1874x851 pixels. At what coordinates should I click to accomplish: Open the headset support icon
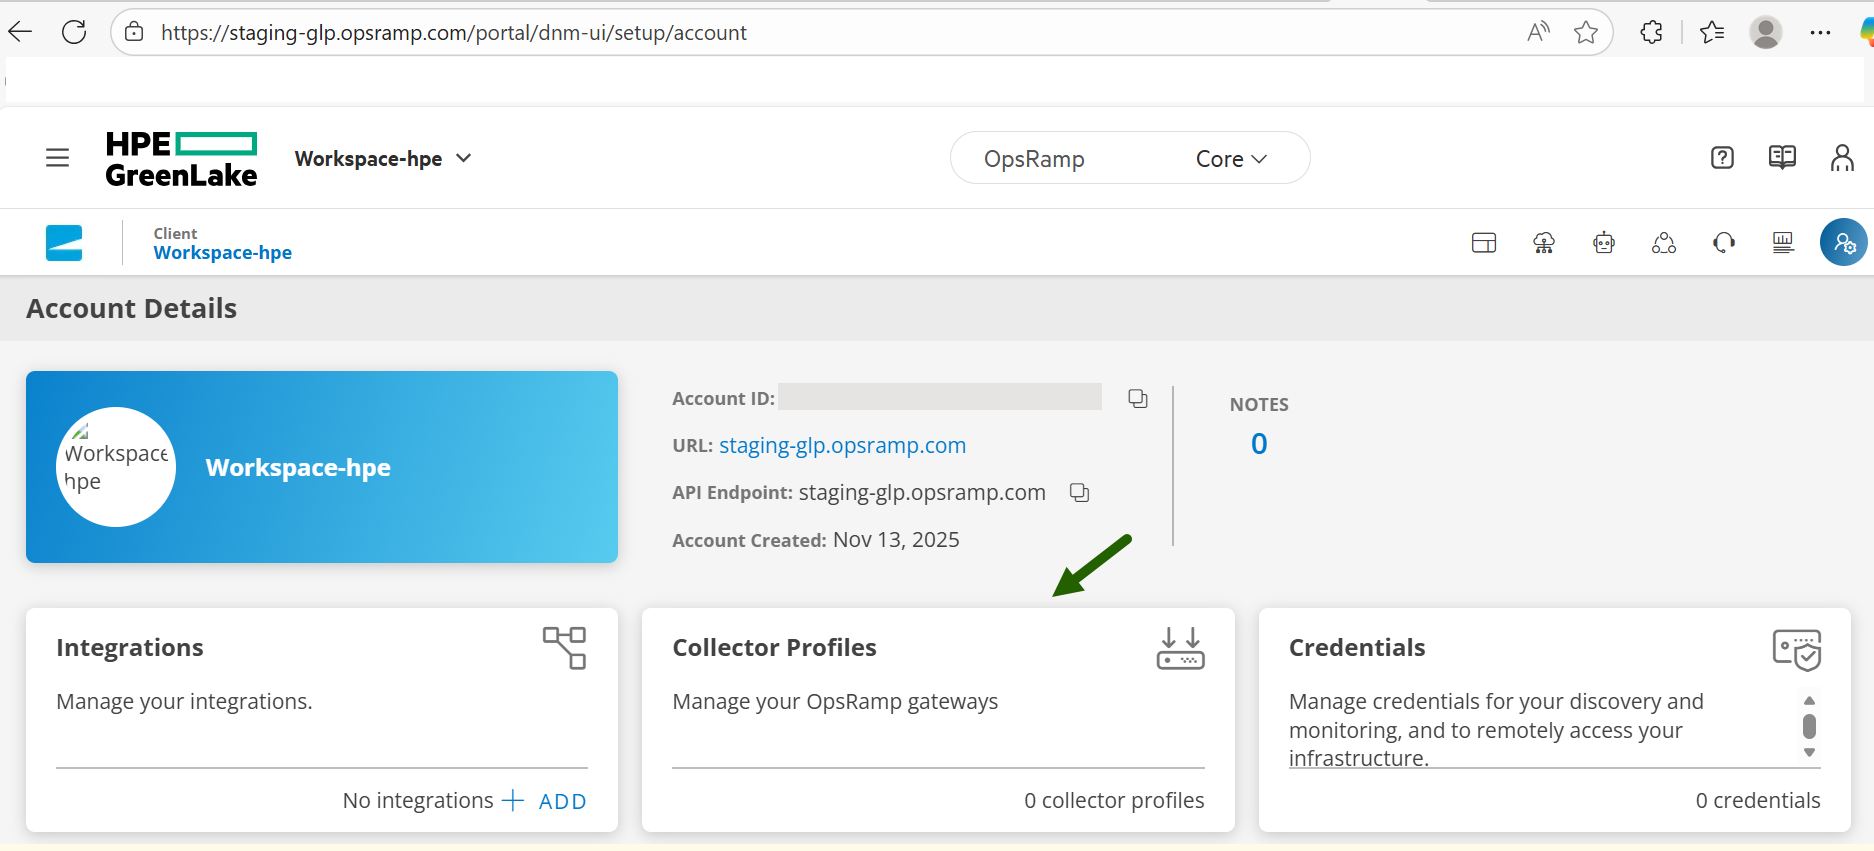tap(1724, 243)
